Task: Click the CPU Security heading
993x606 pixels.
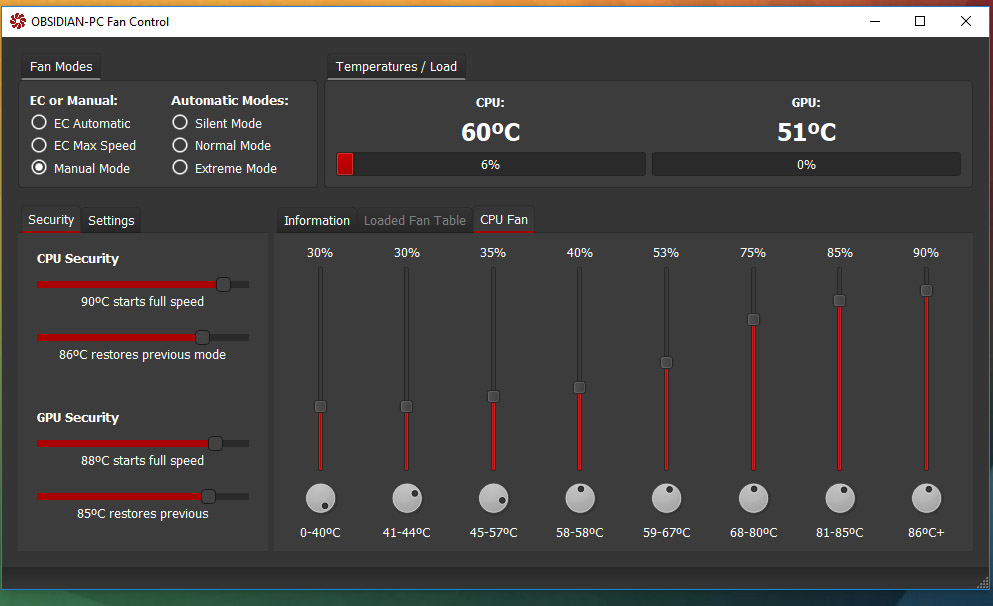Action: [78, 259]
